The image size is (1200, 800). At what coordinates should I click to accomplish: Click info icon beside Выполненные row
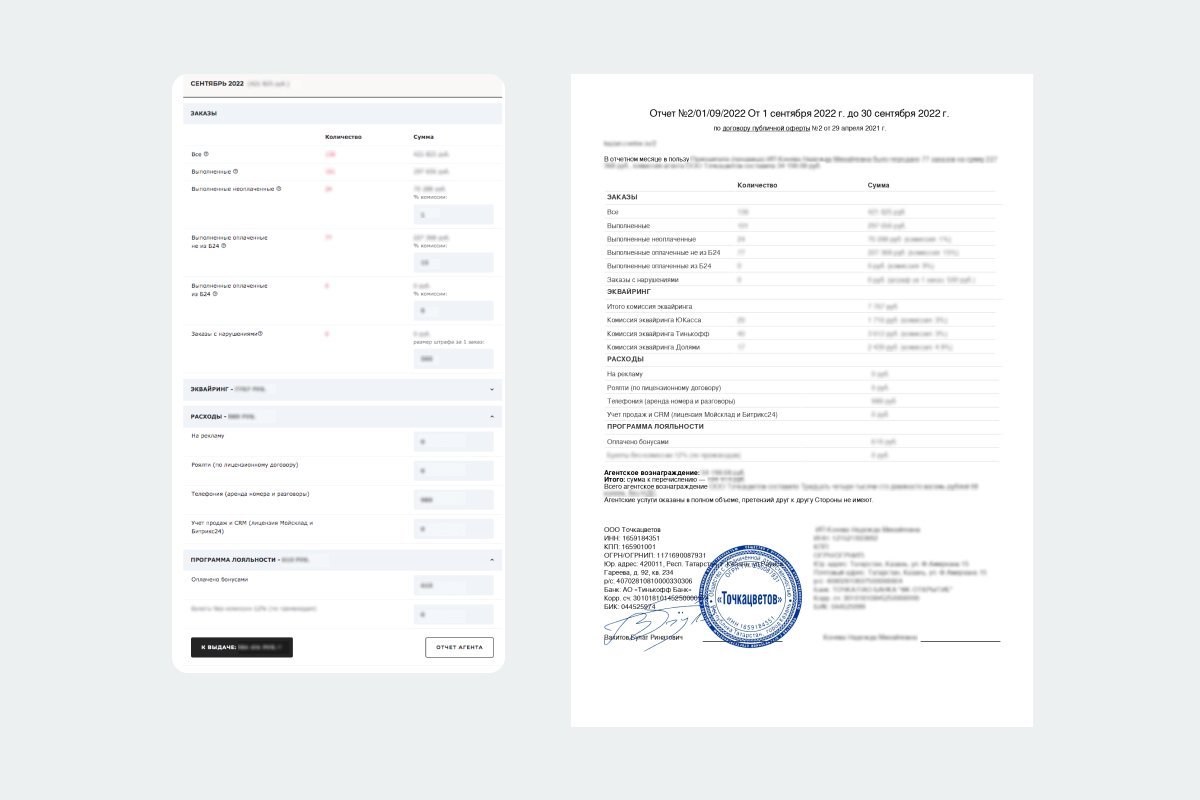click(x=235, y=171)
